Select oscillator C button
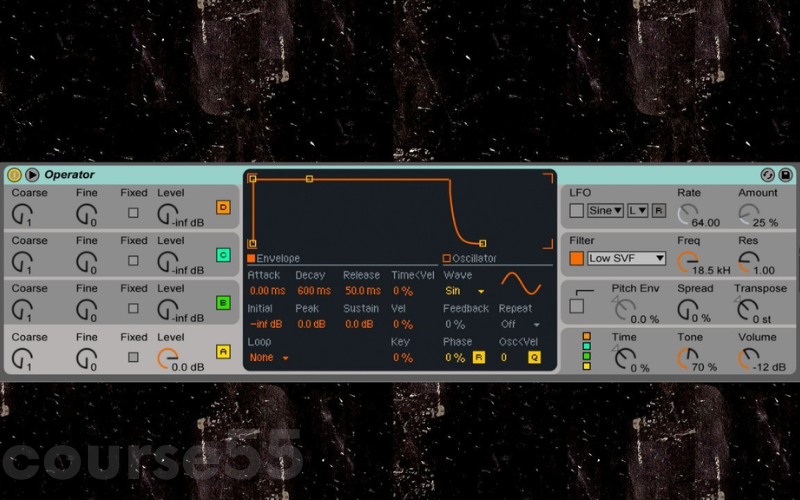 click(x=223, y=255)
